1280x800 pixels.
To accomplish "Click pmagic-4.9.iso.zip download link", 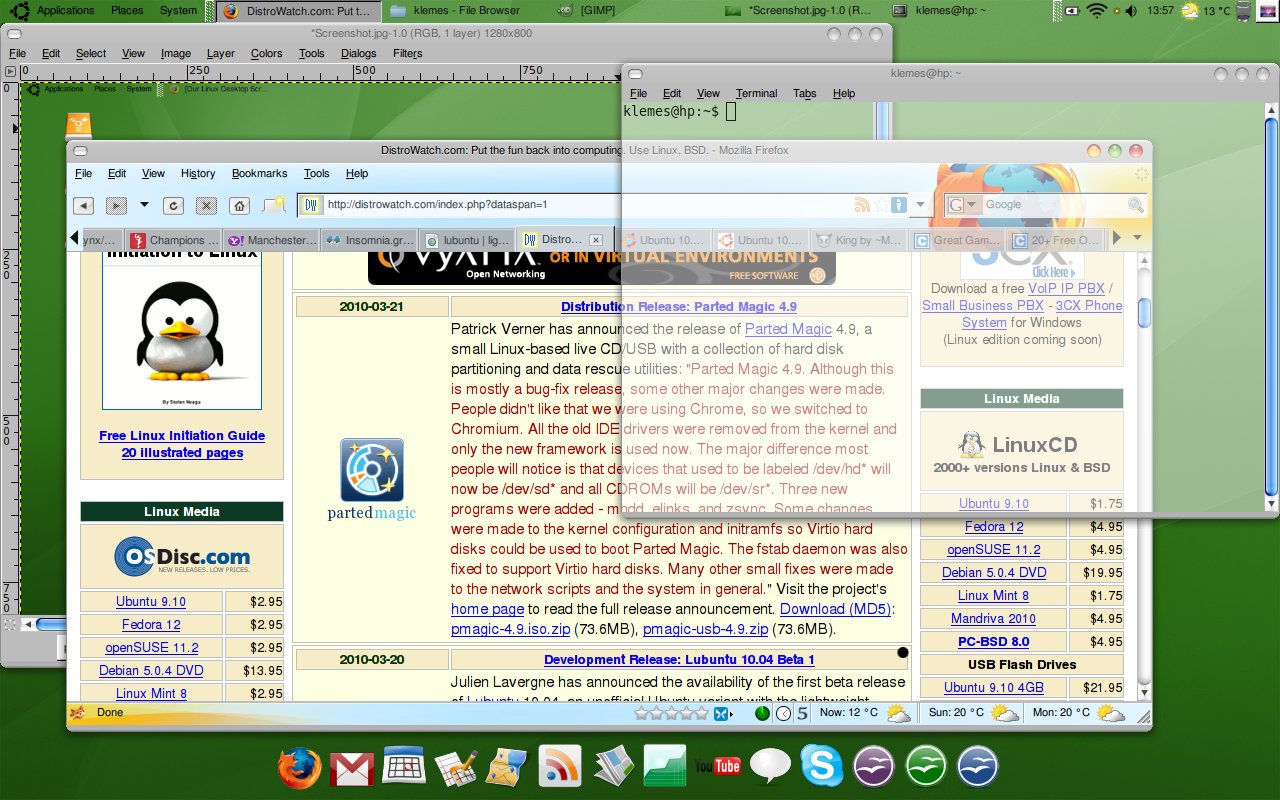I will pos(510,629).
